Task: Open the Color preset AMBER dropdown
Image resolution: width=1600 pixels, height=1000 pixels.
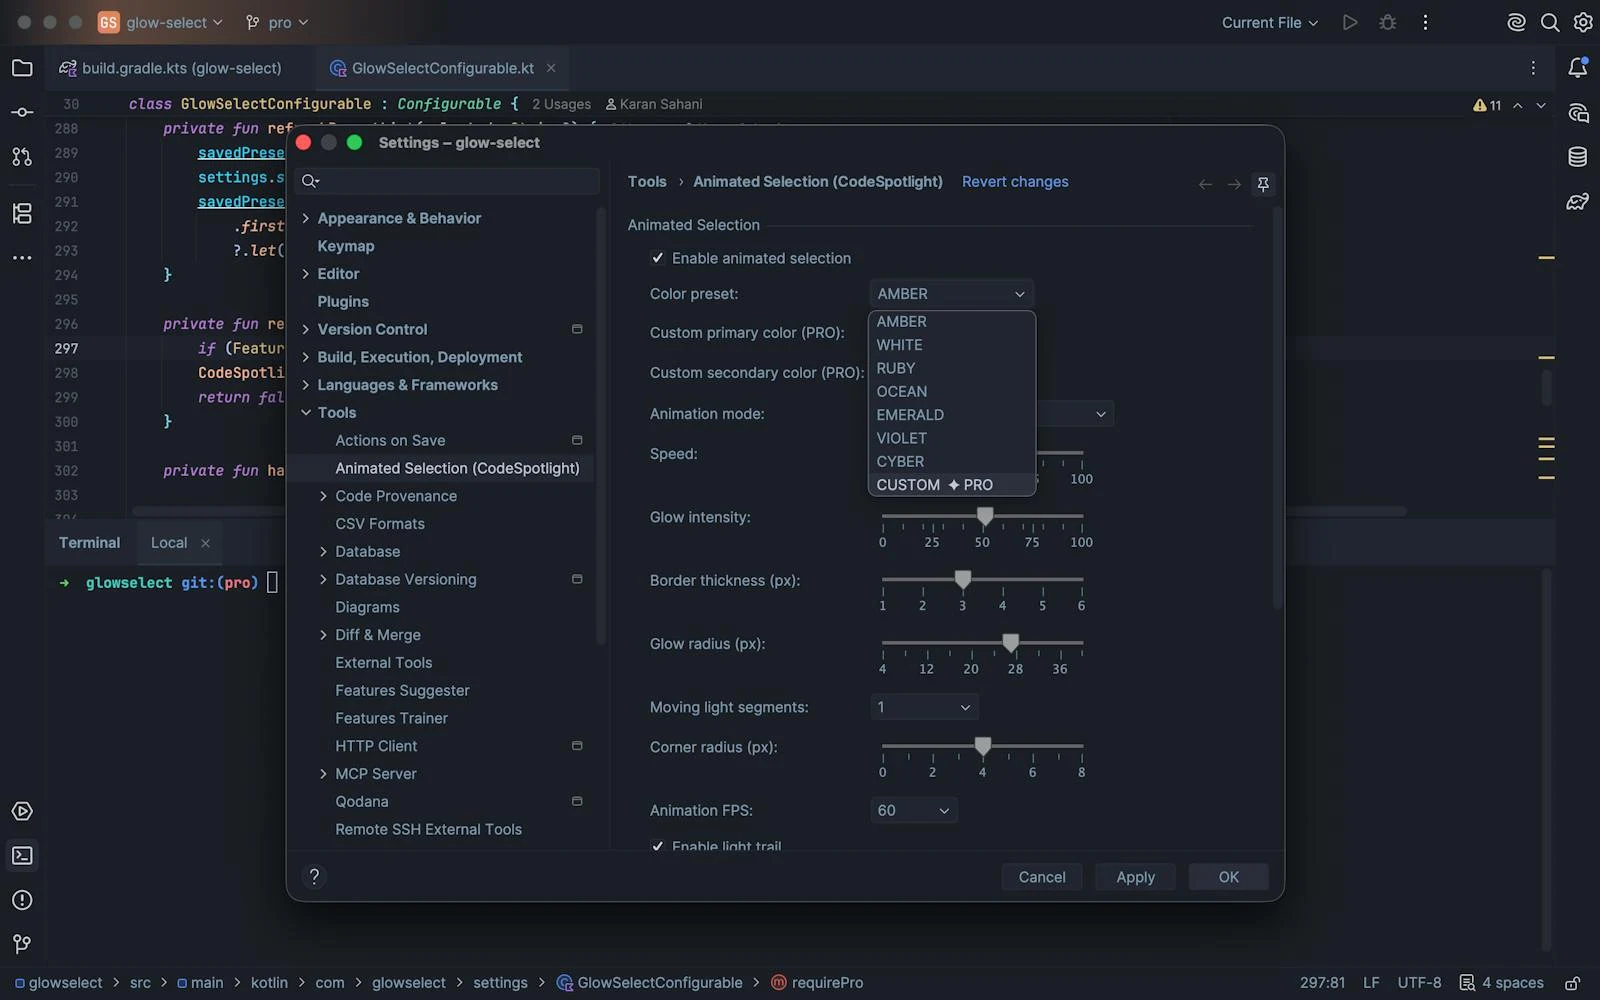Action: 951,293
